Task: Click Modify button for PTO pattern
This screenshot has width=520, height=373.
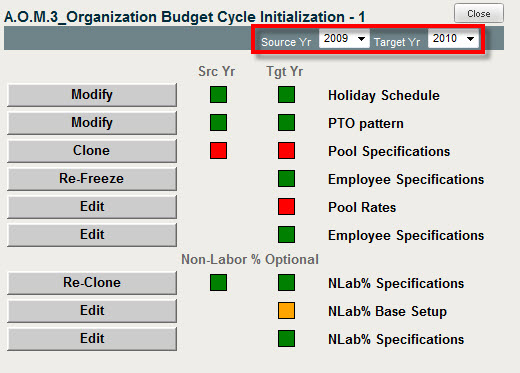Action: (92, 123)
